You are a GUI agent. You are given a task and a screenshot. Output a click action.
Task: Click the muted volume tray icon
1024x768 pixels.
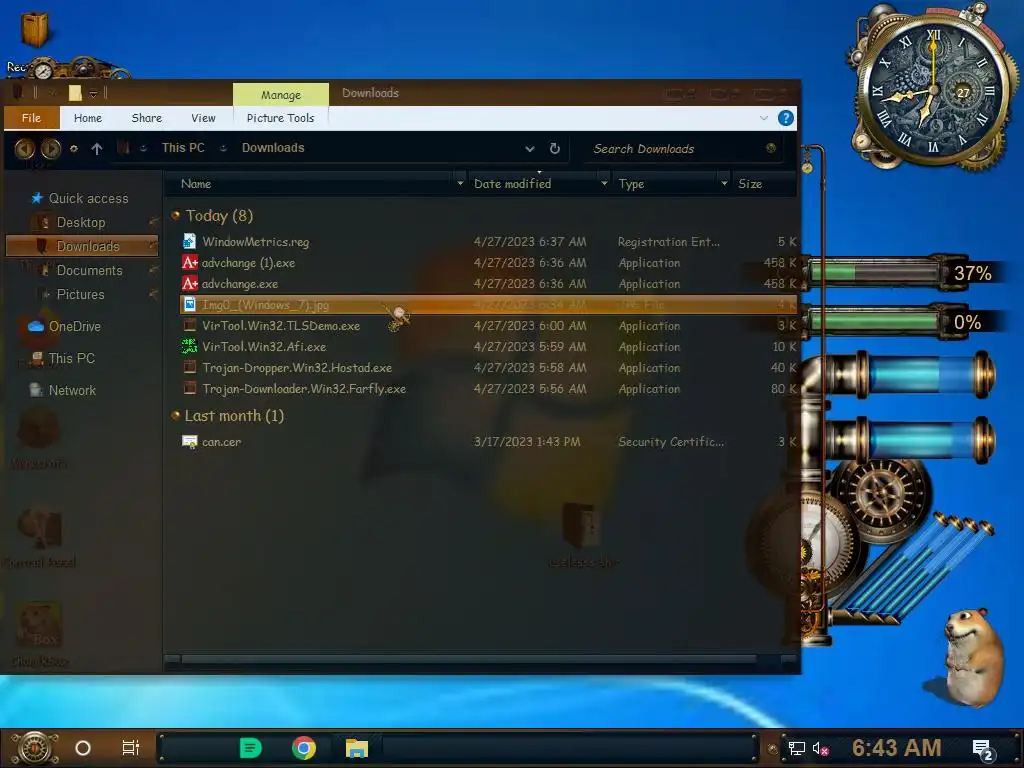point(820,748)
